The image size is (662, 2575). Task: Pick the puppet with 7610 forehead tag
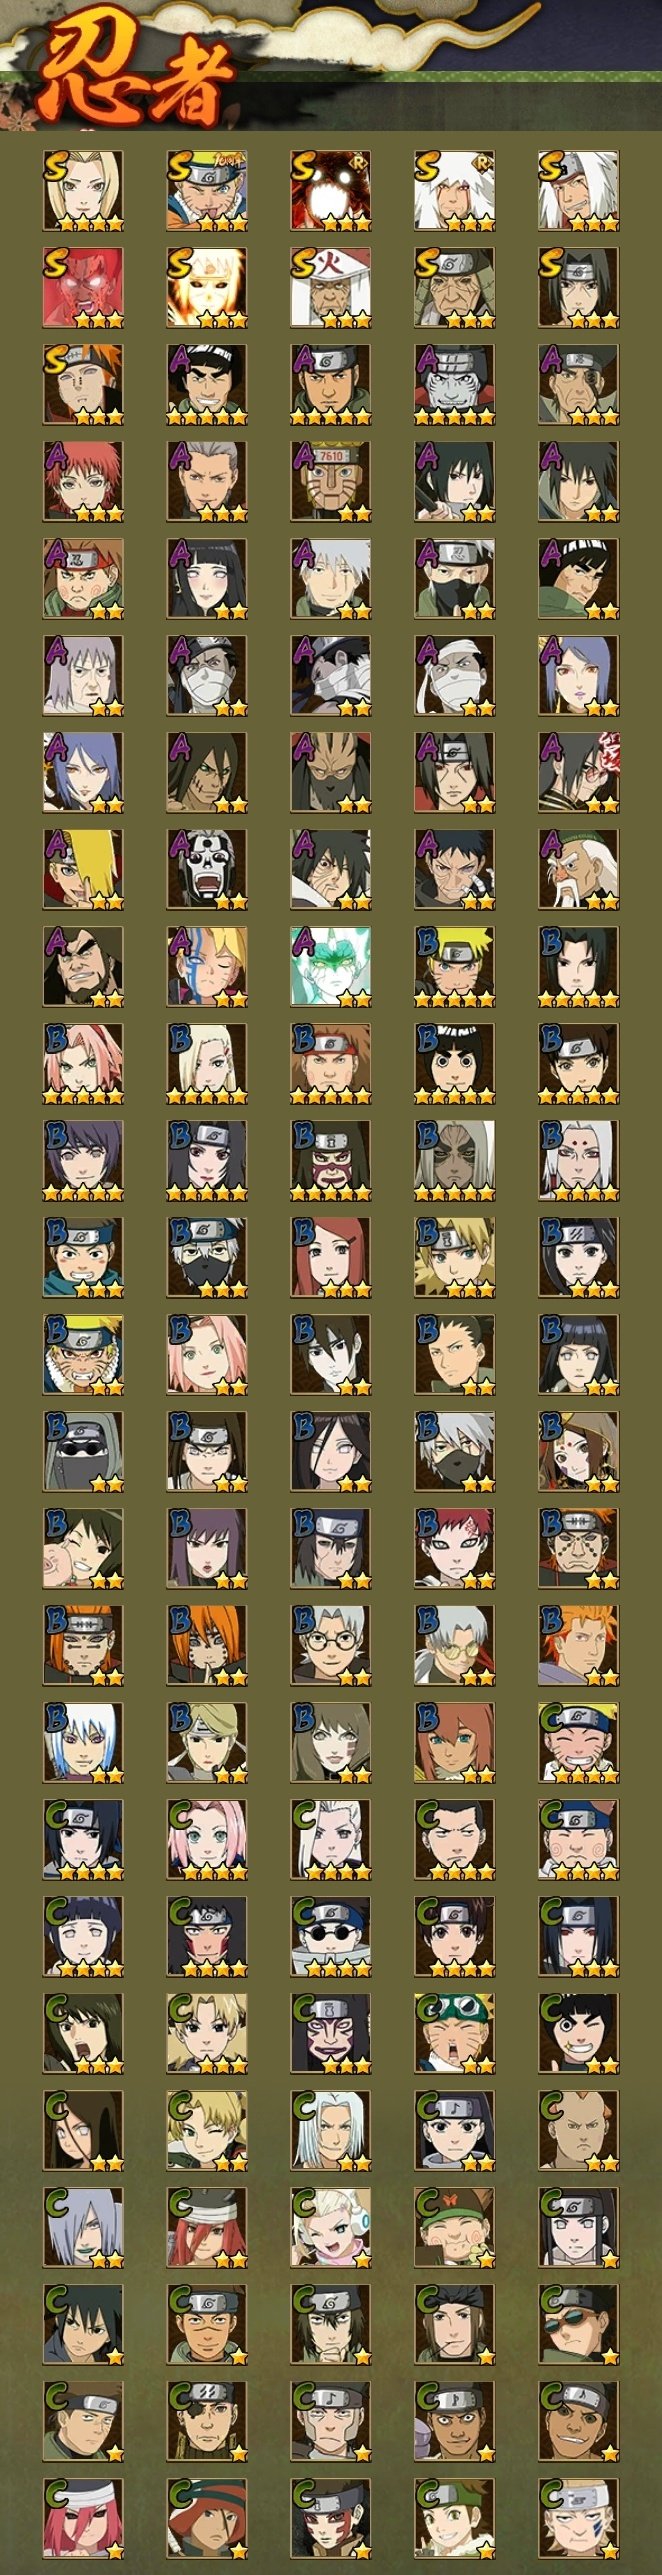point(331,482)
